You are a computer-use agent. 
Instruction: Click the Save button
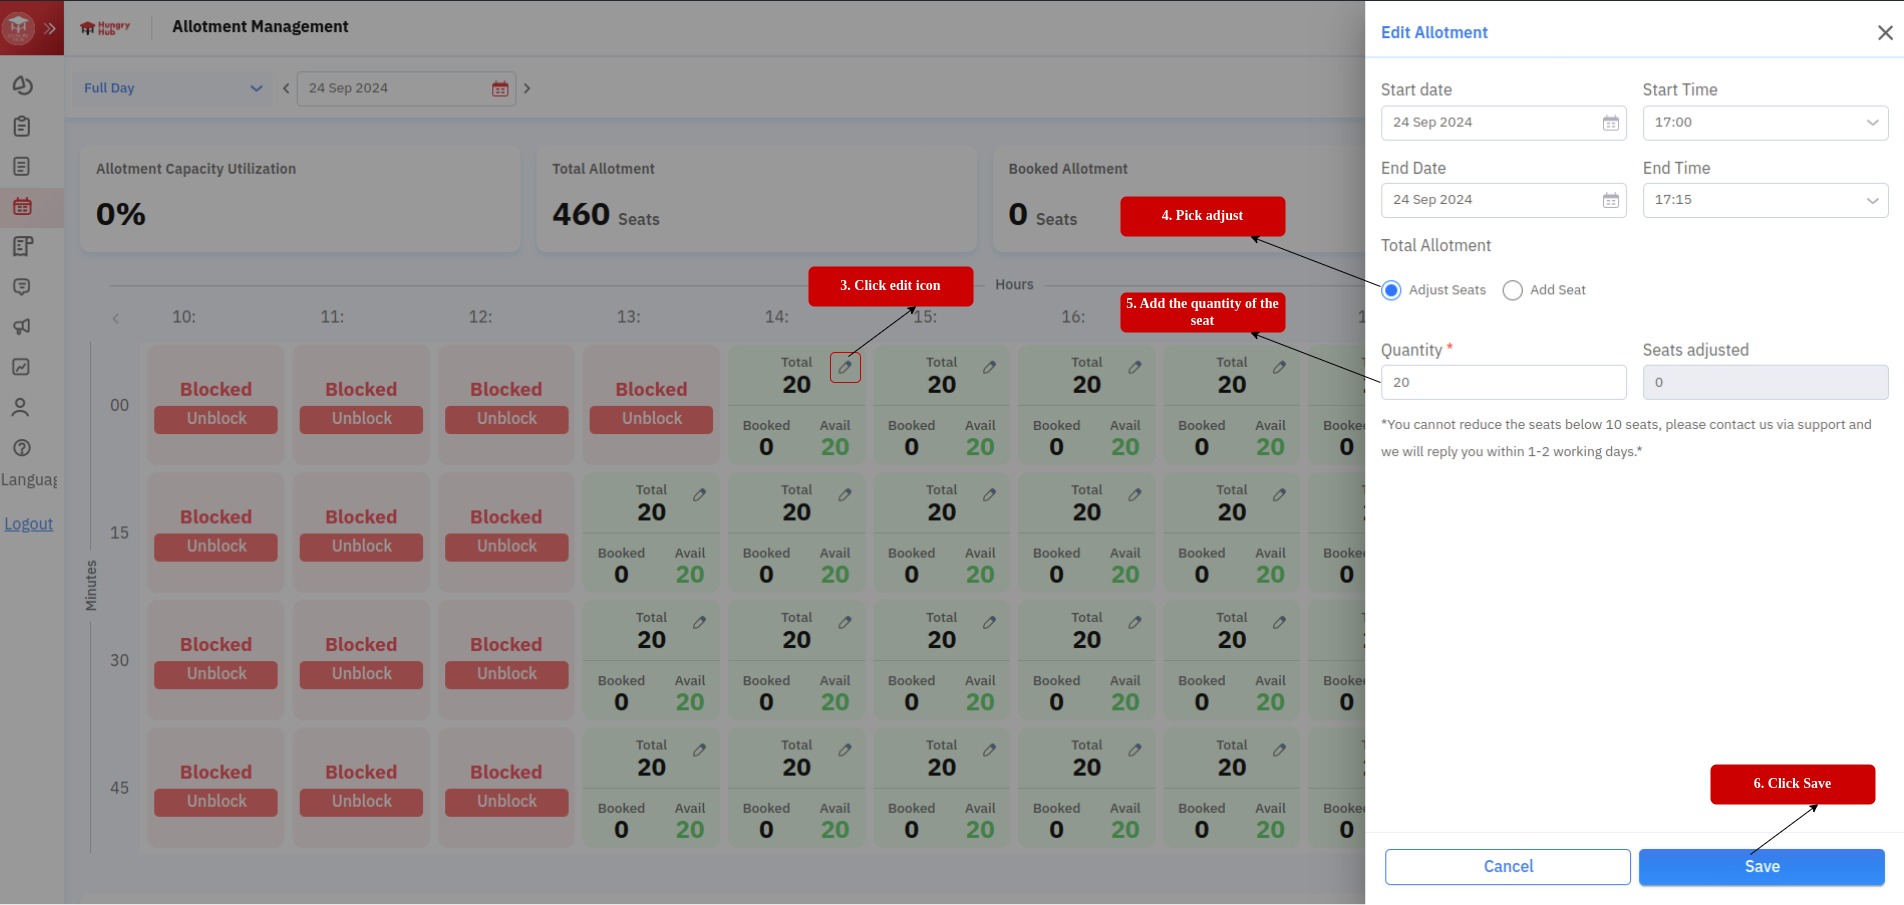1761,867
